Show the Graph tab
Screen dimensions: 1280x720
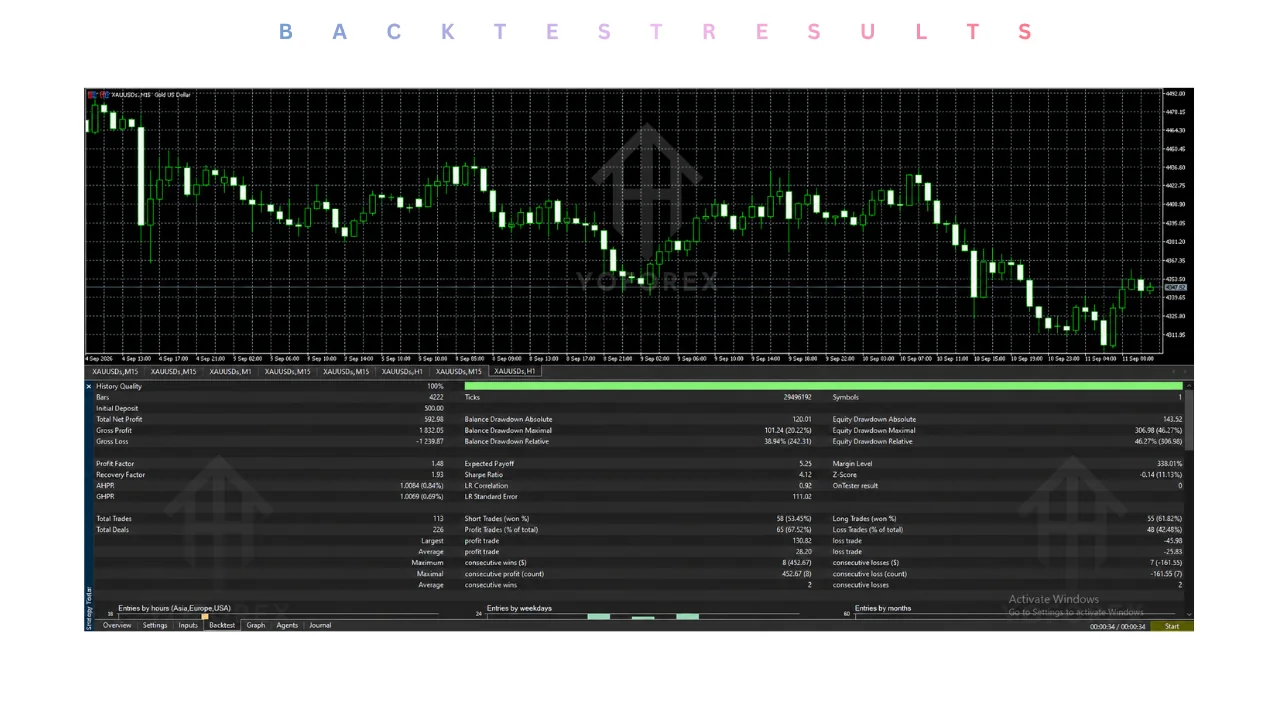tap(256, 625)
